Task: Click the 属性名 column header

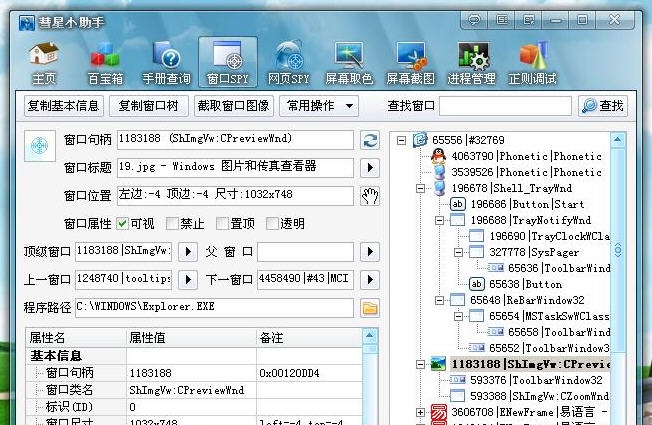Action: tap(76, 338)
